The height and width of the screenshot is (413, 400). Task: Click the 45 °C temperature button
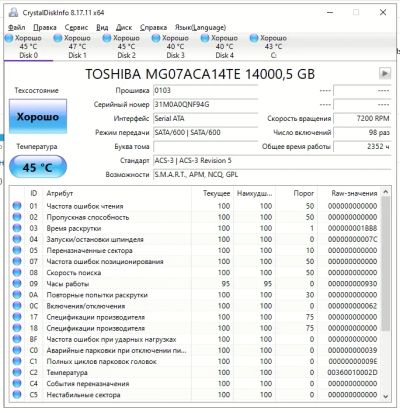38,167
